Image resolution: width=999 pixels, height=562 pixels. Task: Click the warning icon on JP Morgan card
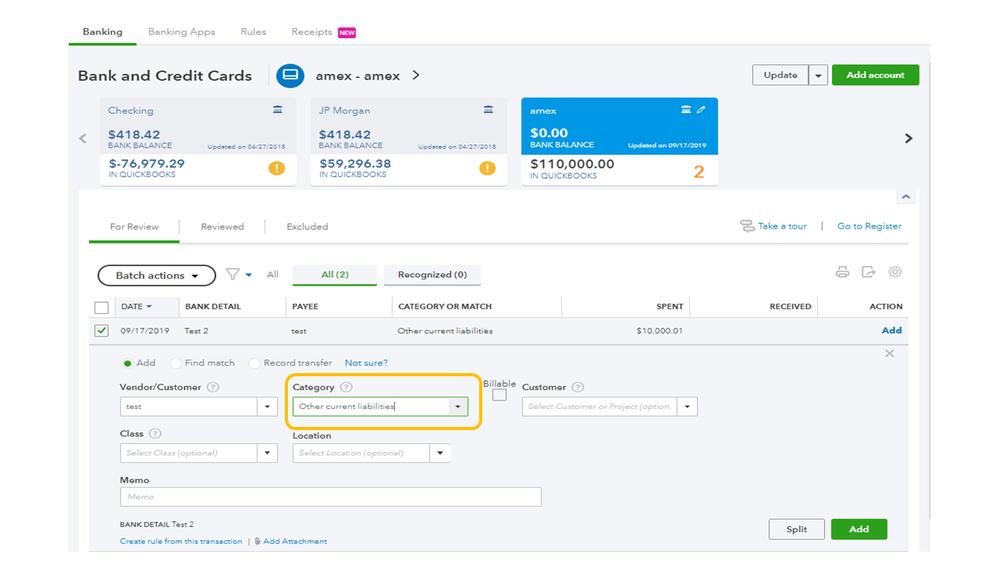point(487,168)
